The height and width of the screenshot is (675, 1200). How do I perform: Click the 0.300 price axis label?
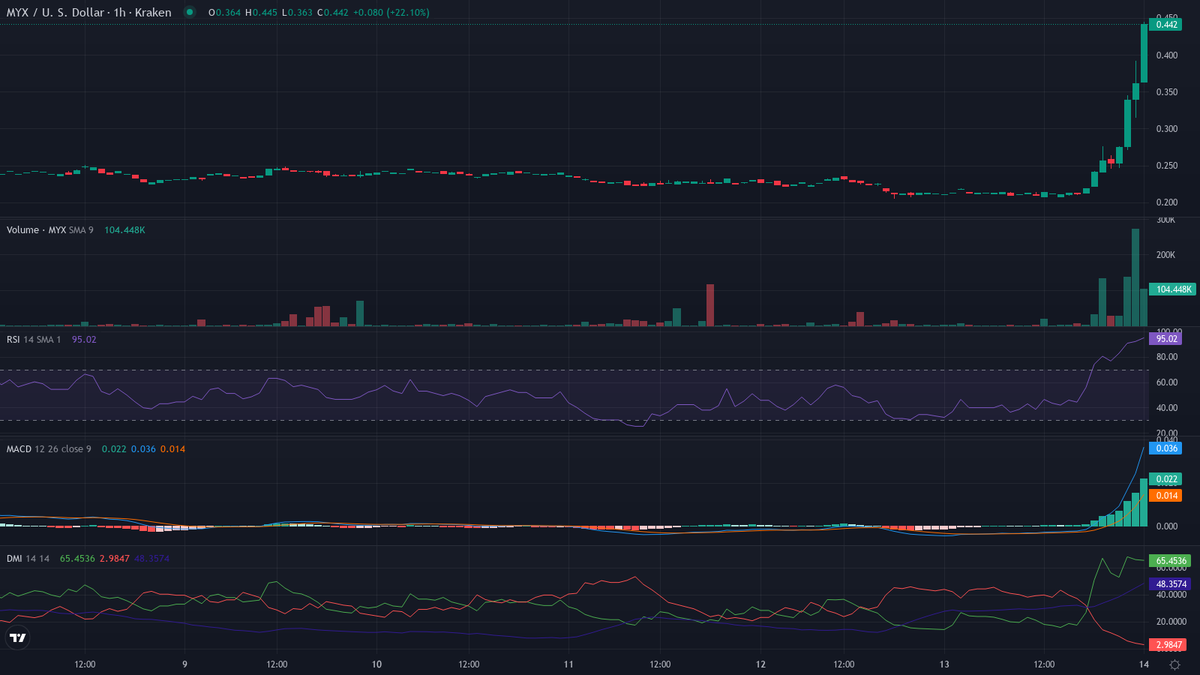(x=1166, y=129)
